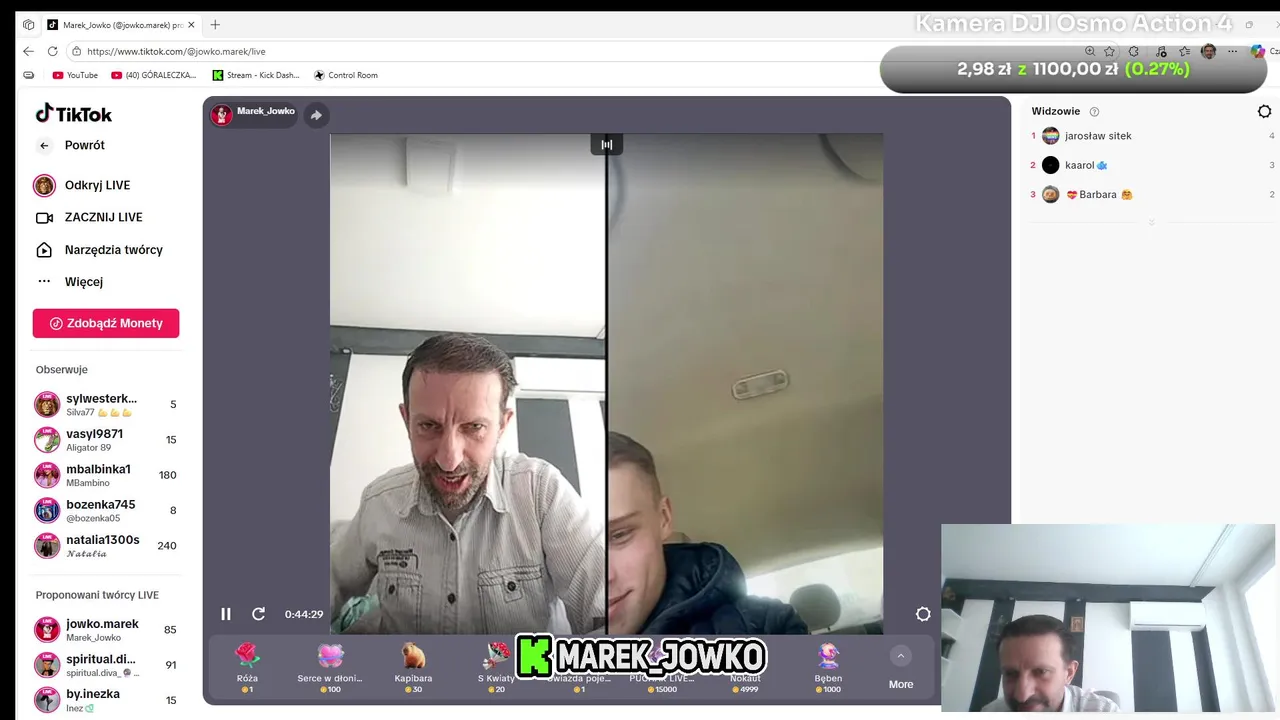This screenshot has width=1280, height=720.
Task: Close the Marek_Jowko browser tab
Action: tap(191, 25)
